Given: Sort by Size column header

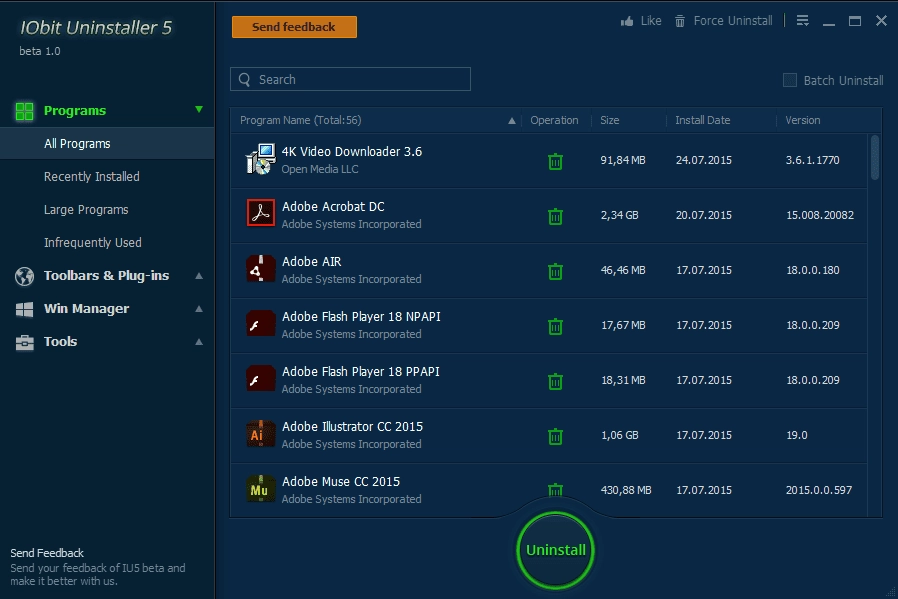Looking at the screenshot, I should coord(609,120).
